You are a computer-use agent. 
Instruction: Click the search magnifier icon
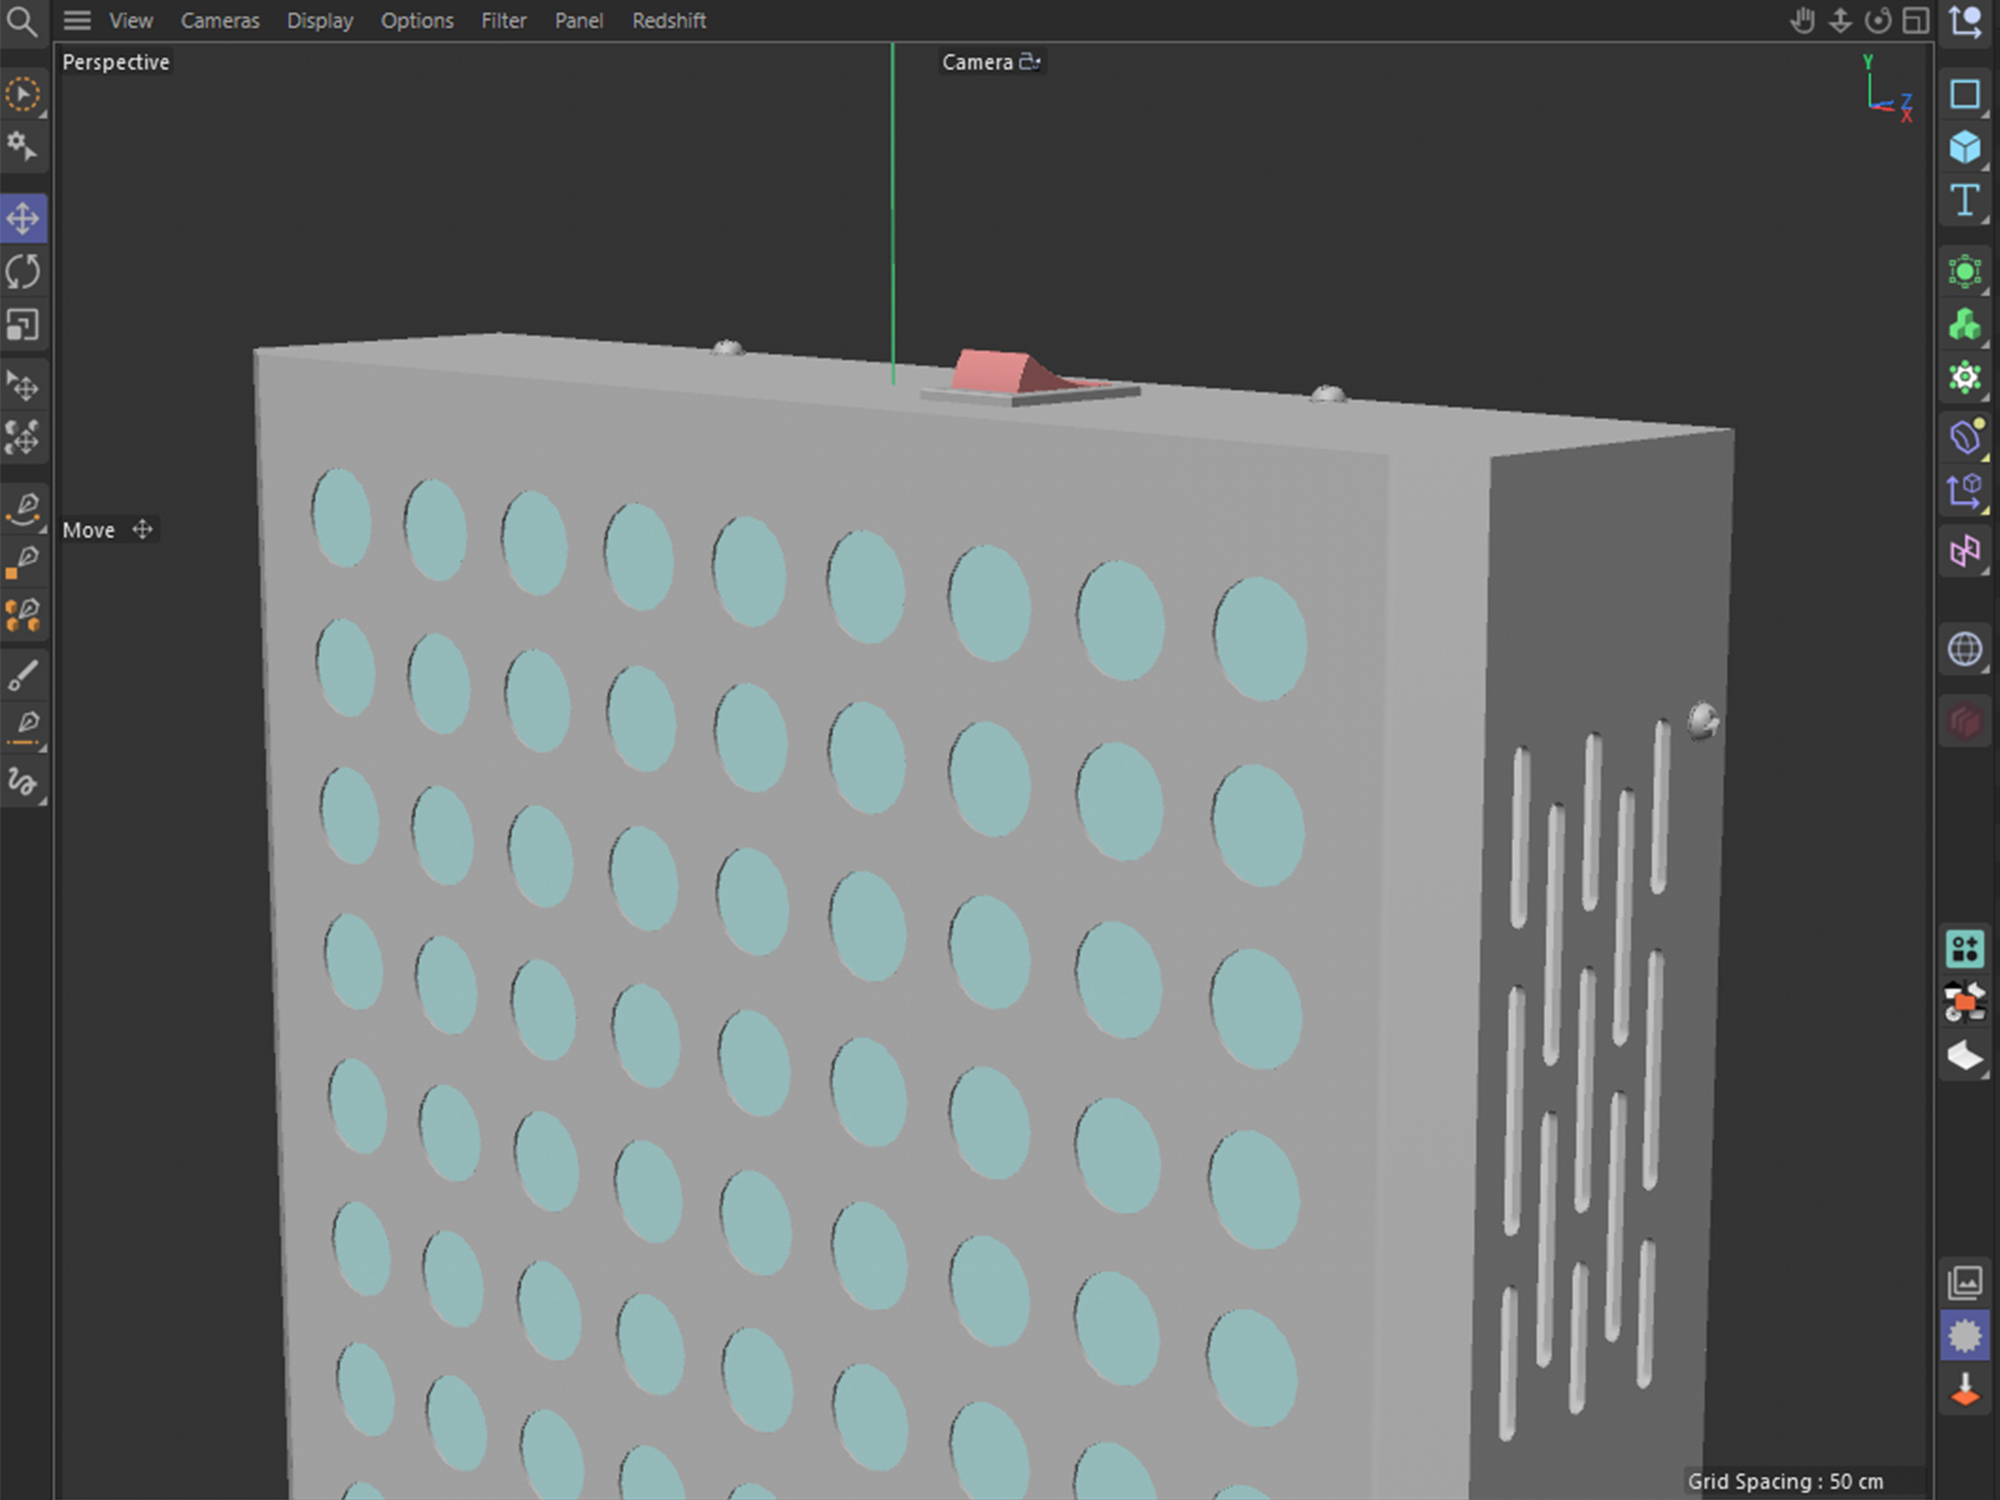pyautogui.click(x=22, y=20)
